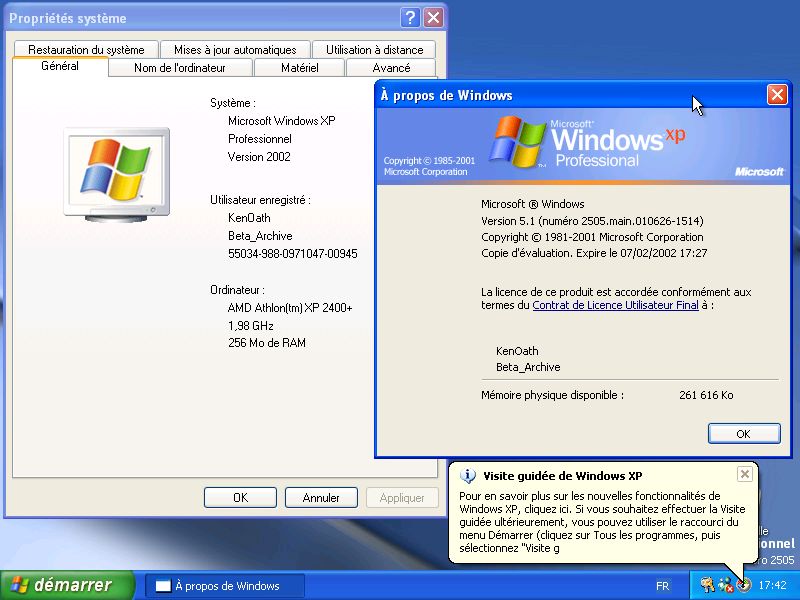Go to the Avancé tab

pos(391,68)
